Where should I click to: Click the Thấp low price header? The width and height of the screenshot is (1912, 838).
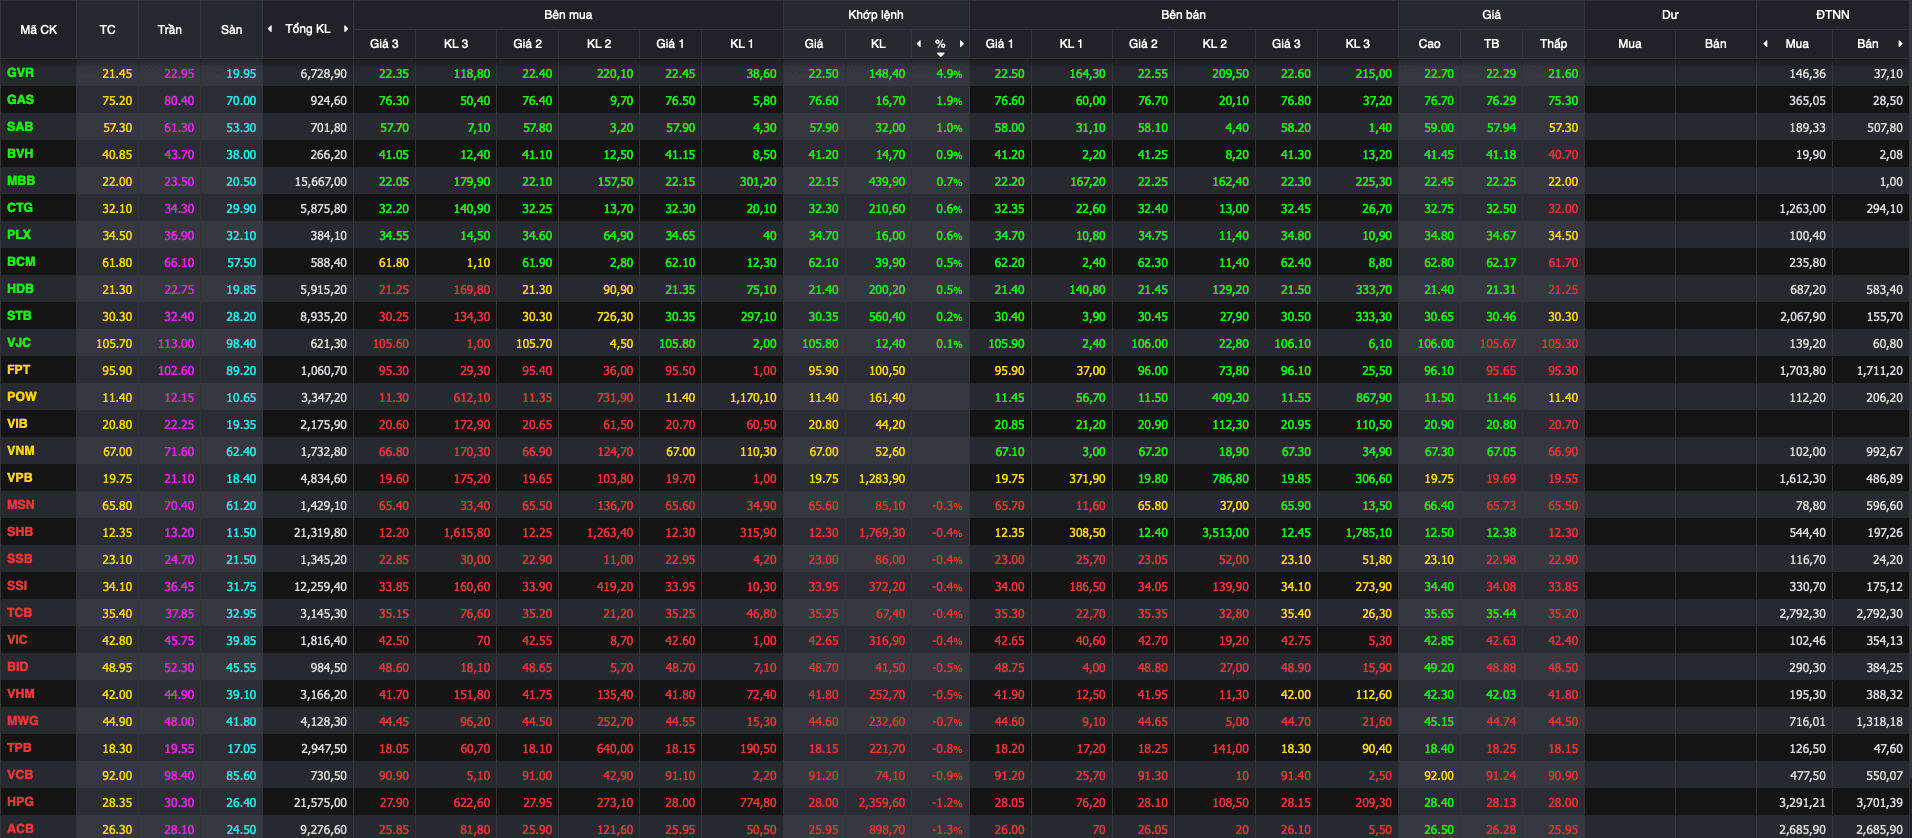tap(1553, 44)
